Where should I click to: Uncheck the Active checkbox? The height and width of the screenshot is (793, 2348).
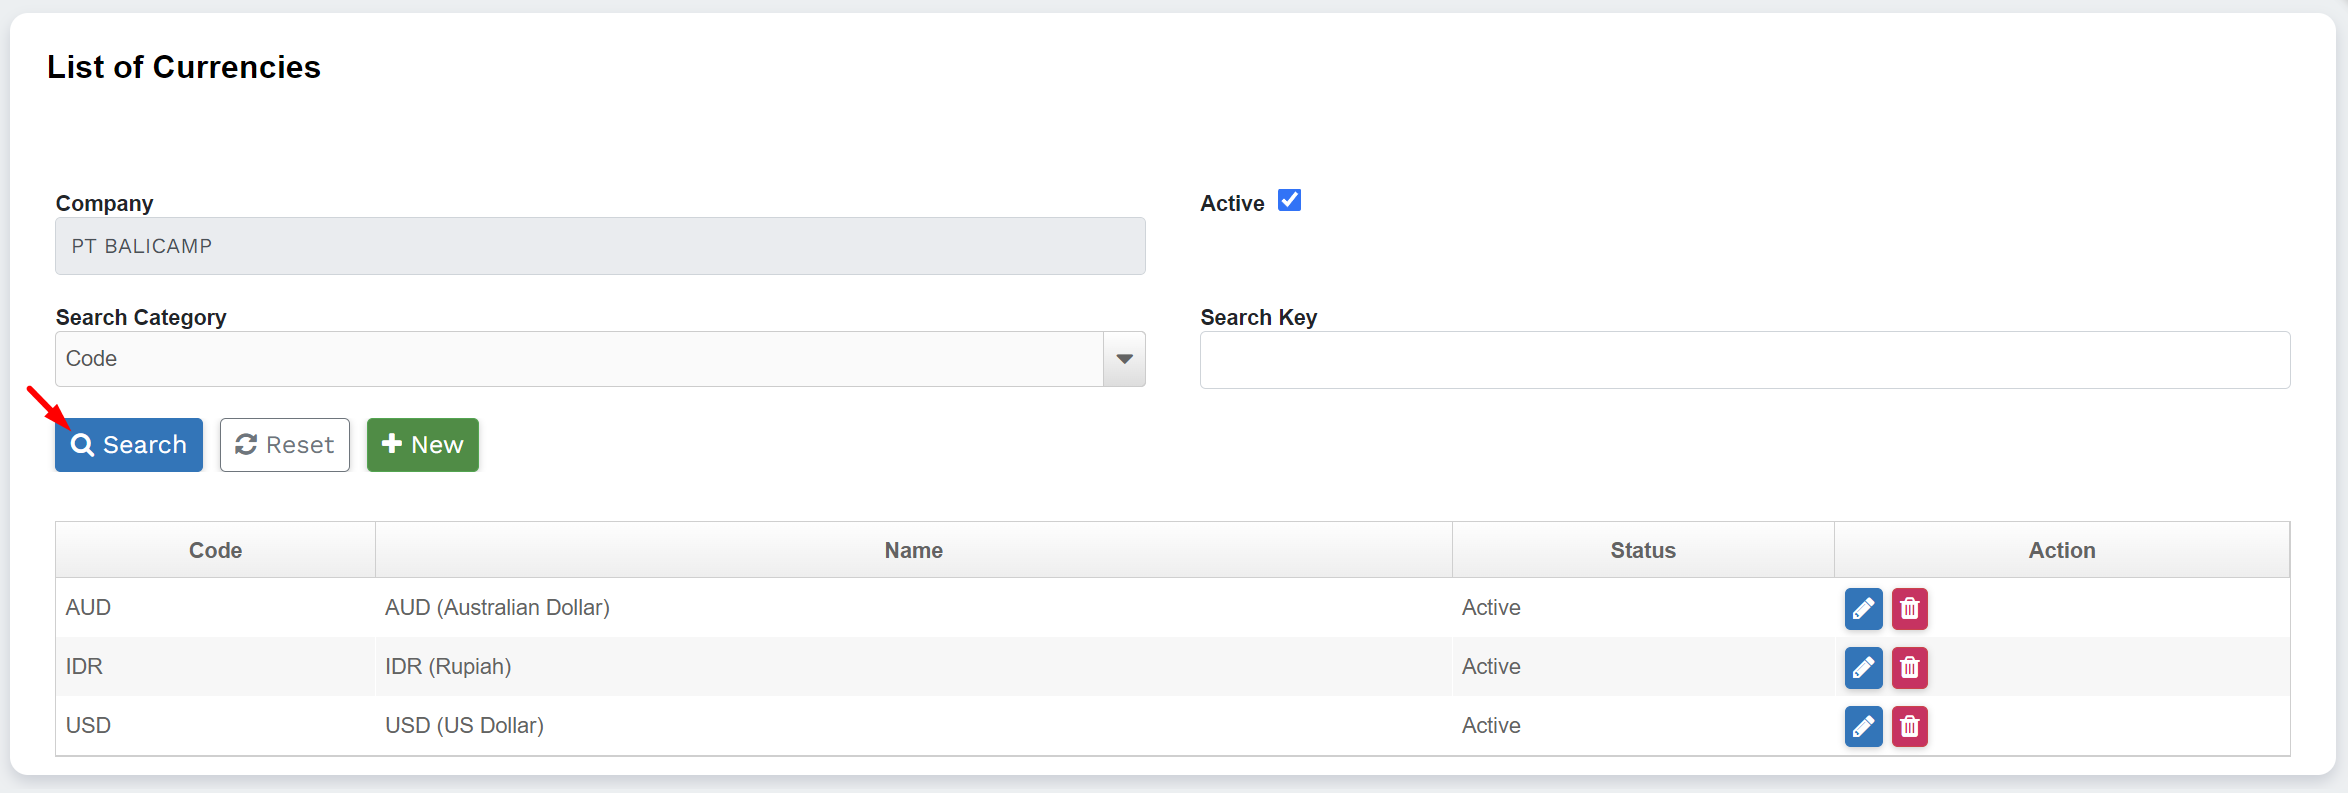point(1289,201)
